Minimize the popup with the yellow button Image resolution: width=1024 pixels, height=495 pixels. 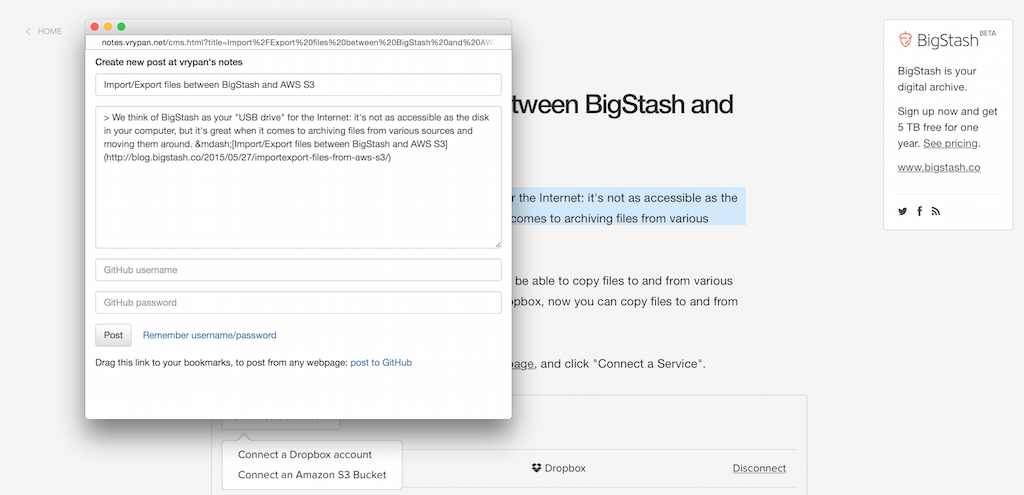point(108,27)
